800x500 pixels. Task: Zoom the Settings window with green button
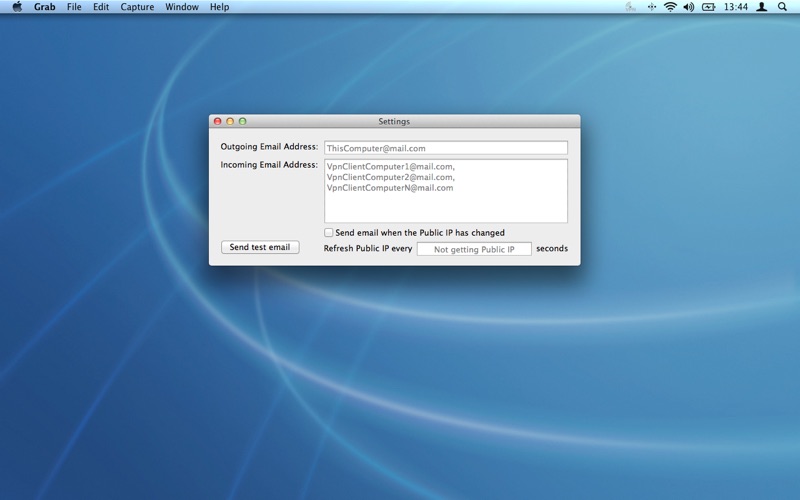(243, 121)
